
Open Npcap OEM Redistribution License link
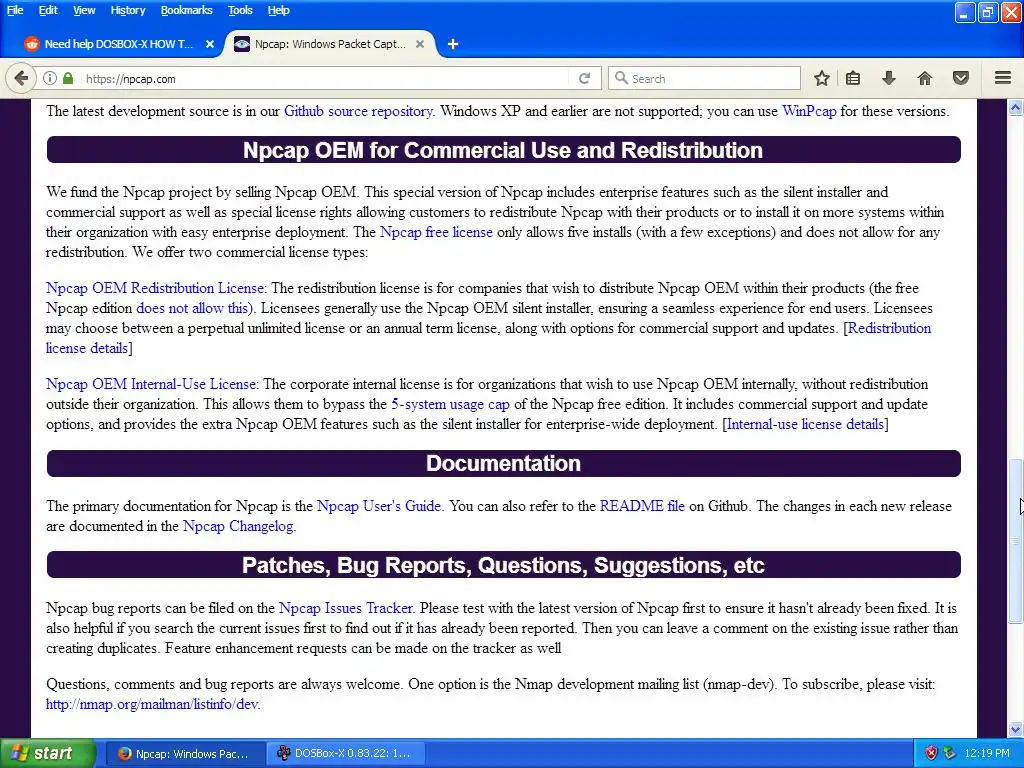[x=155, y=288]
